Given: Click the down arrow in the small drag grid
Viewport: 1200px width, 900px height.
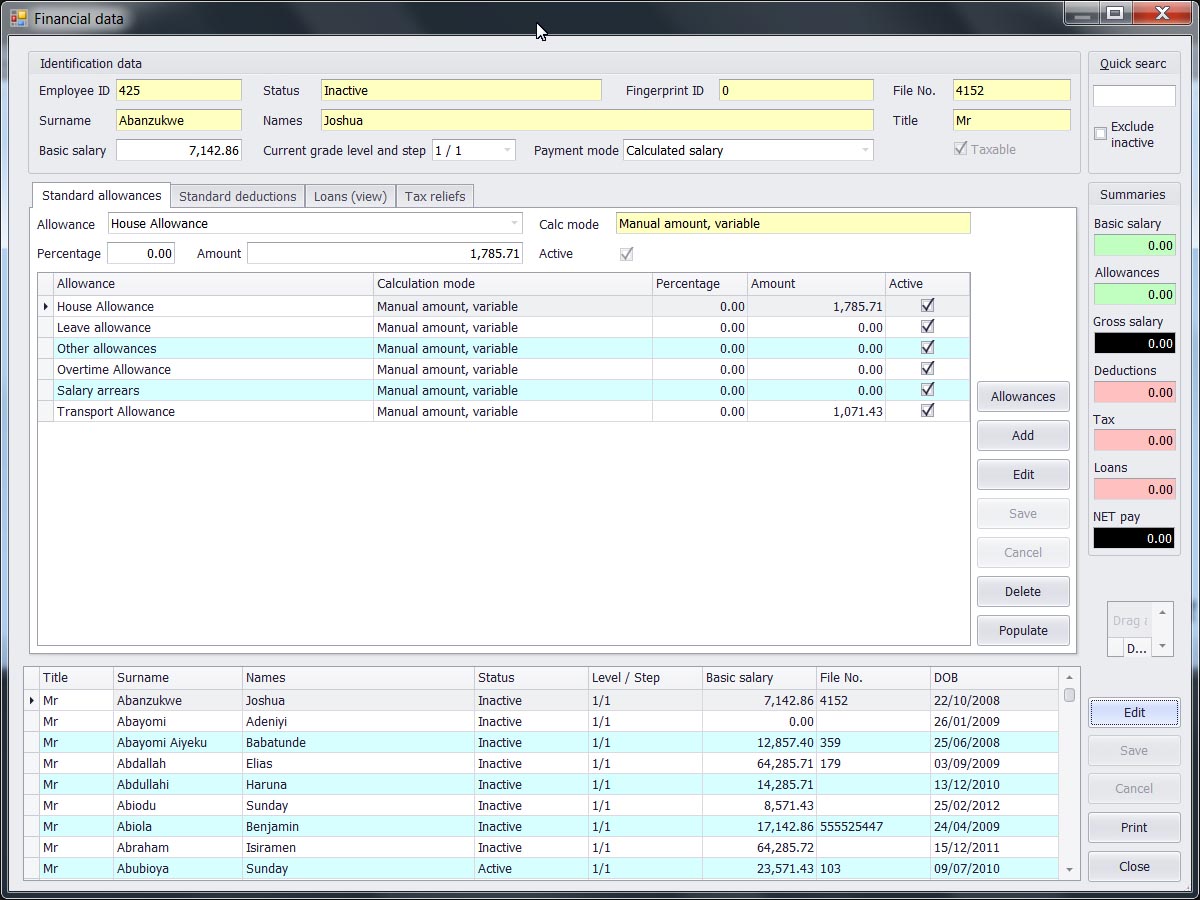Looking at the screenshot, I should pyautogui.click(x=1162, y=646).
